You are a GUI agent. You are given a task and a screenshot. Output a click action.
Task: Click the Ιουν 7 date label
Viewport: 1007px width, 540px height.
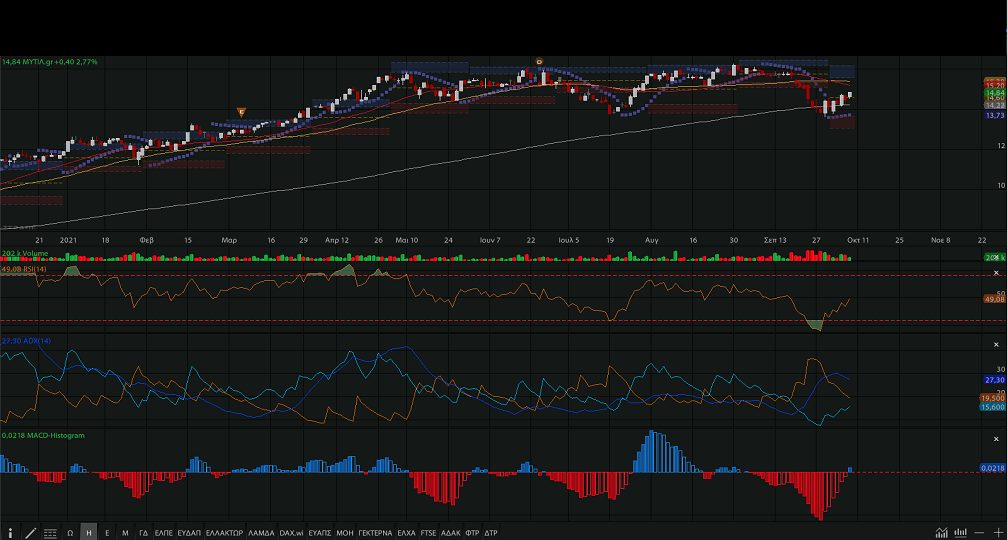tap(490, 240)
